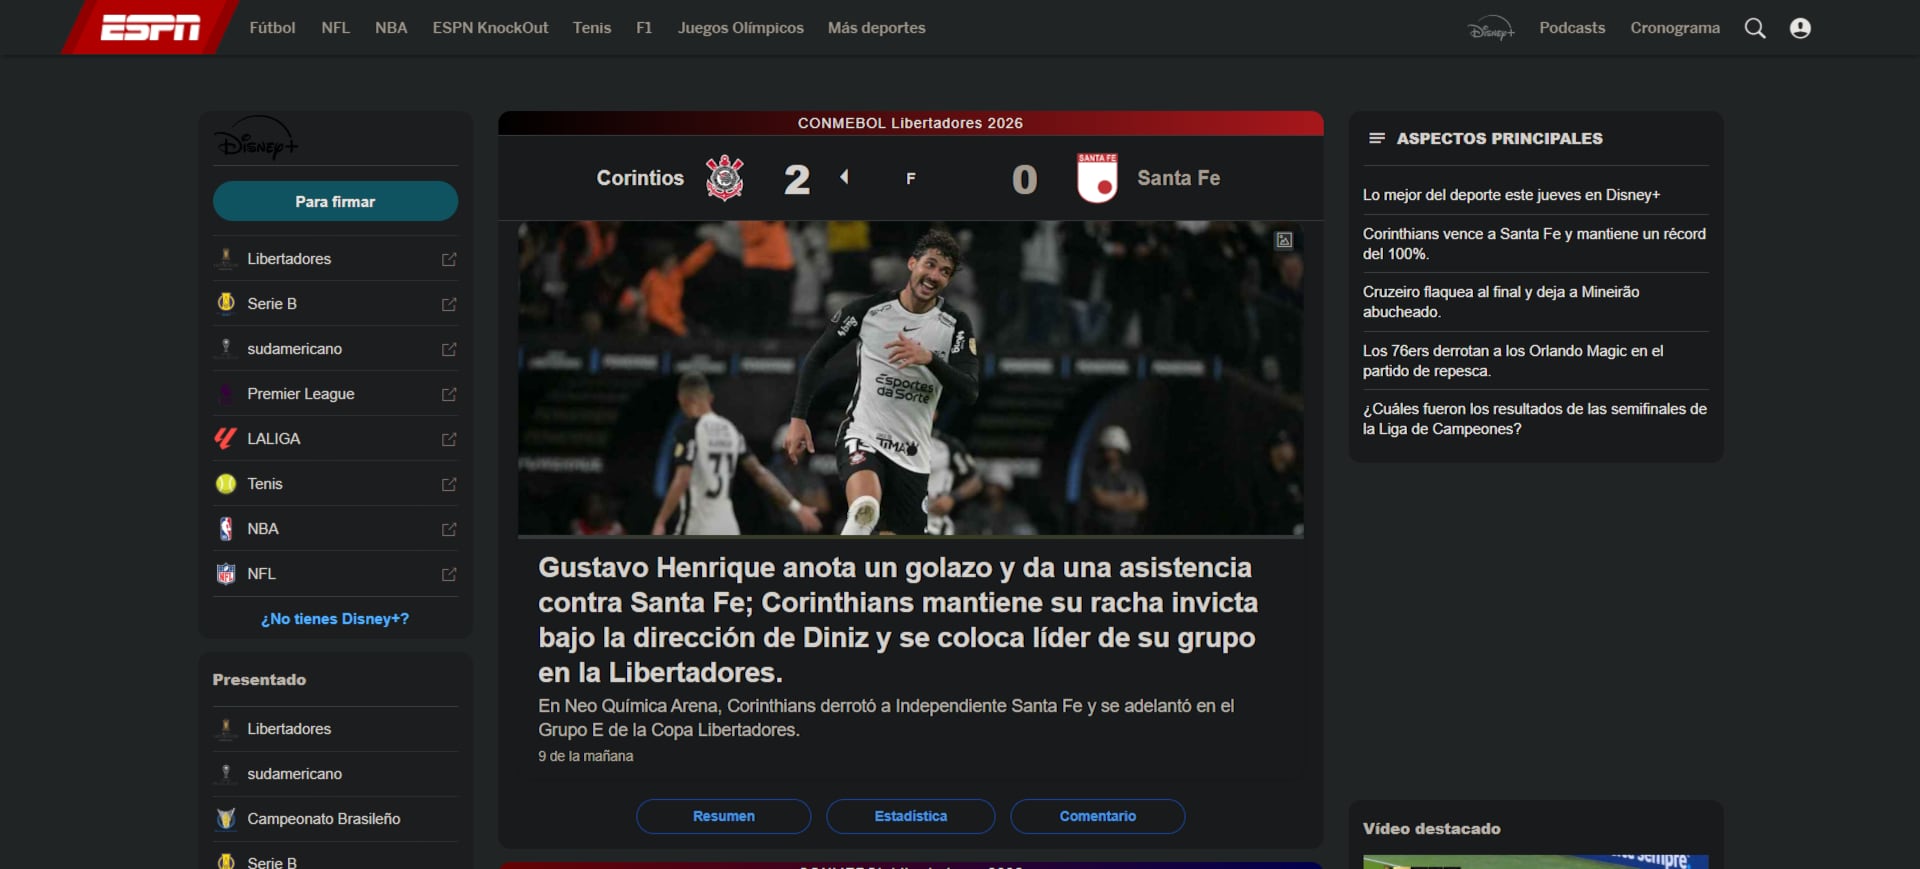Click the Corinthians team crest
The height and width of the screenshot is (869, 1920).
(x=725, y=178)
